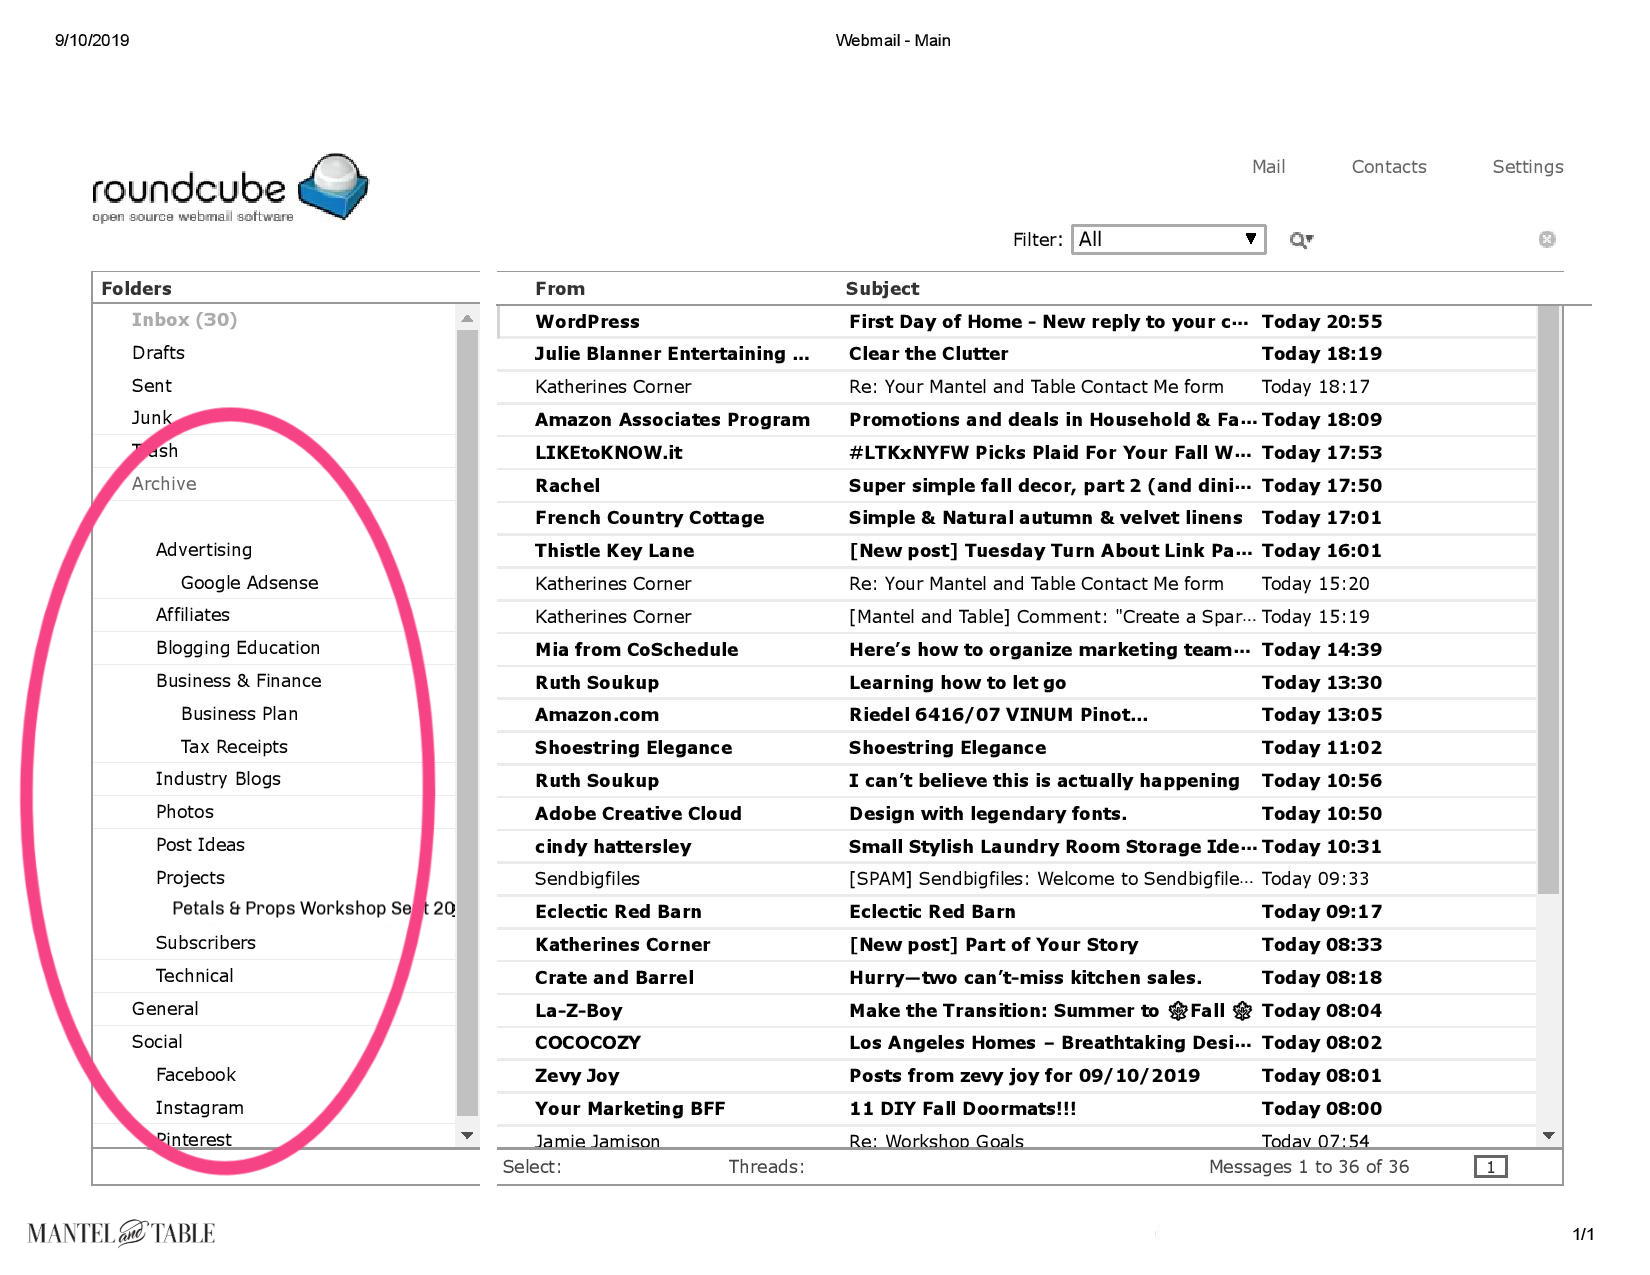The height and width of the screenshot is (1275, 1650).
Task: Open Sendbigfiles [SPAM] welcome email
Action: [x=1016, y=879]
